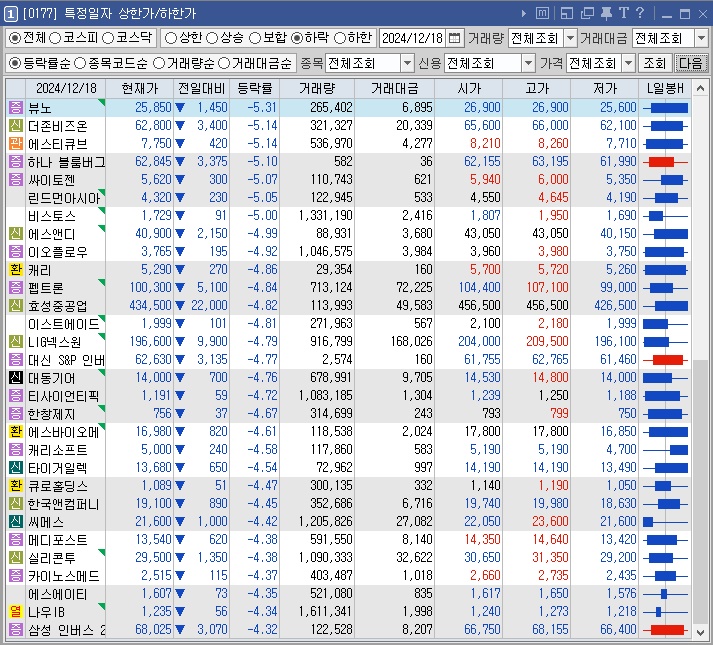This screenshot has height=645, width=713.
Task: Click the boxed M icon in title bar
Action: point(542,13)
